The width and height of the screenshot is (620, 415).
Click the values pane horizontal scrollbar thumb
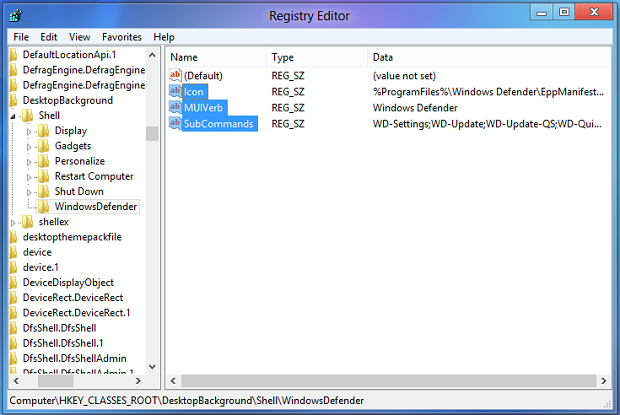click(388, 381)
